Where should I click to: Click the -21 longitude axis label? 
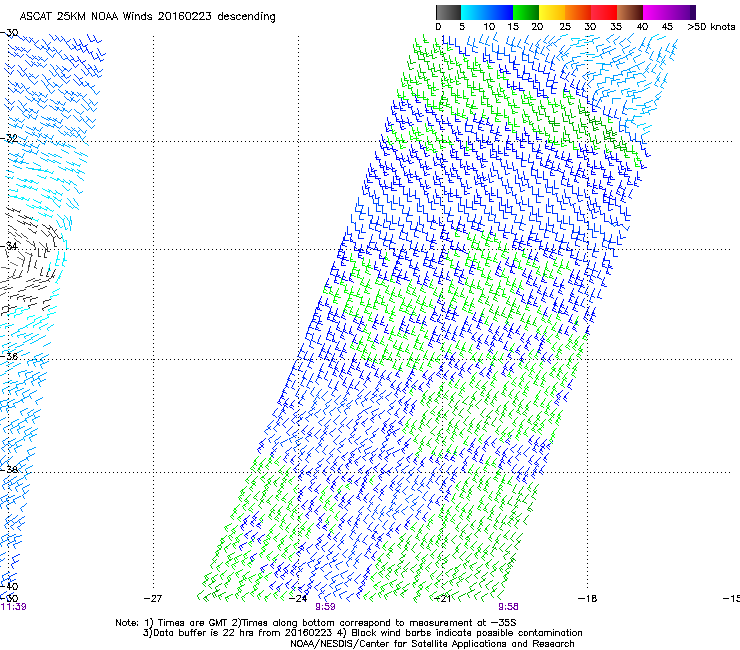442,599
